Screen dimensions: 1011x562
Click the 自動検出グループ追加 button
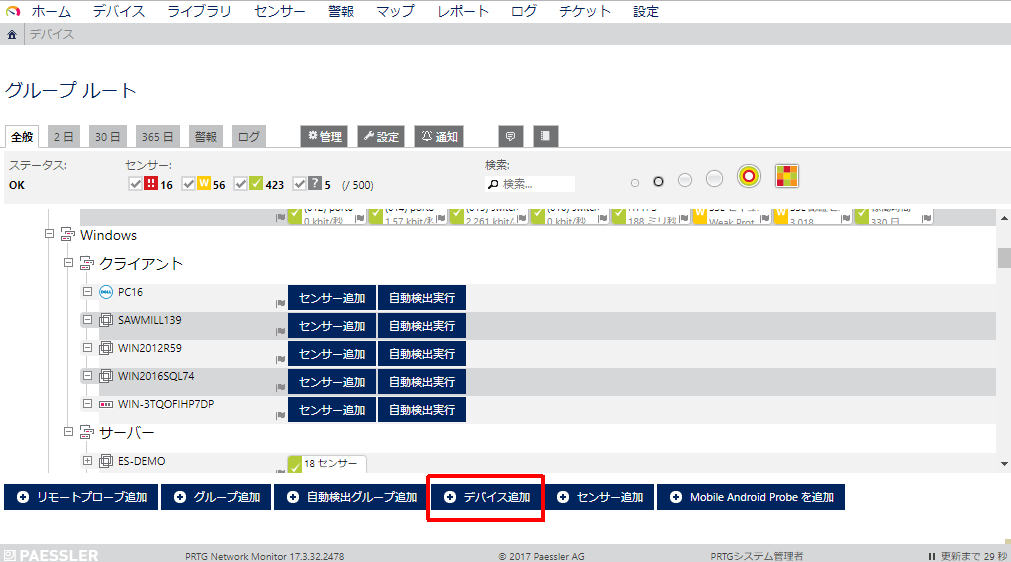pyautogui.click(x=352, y=497)
